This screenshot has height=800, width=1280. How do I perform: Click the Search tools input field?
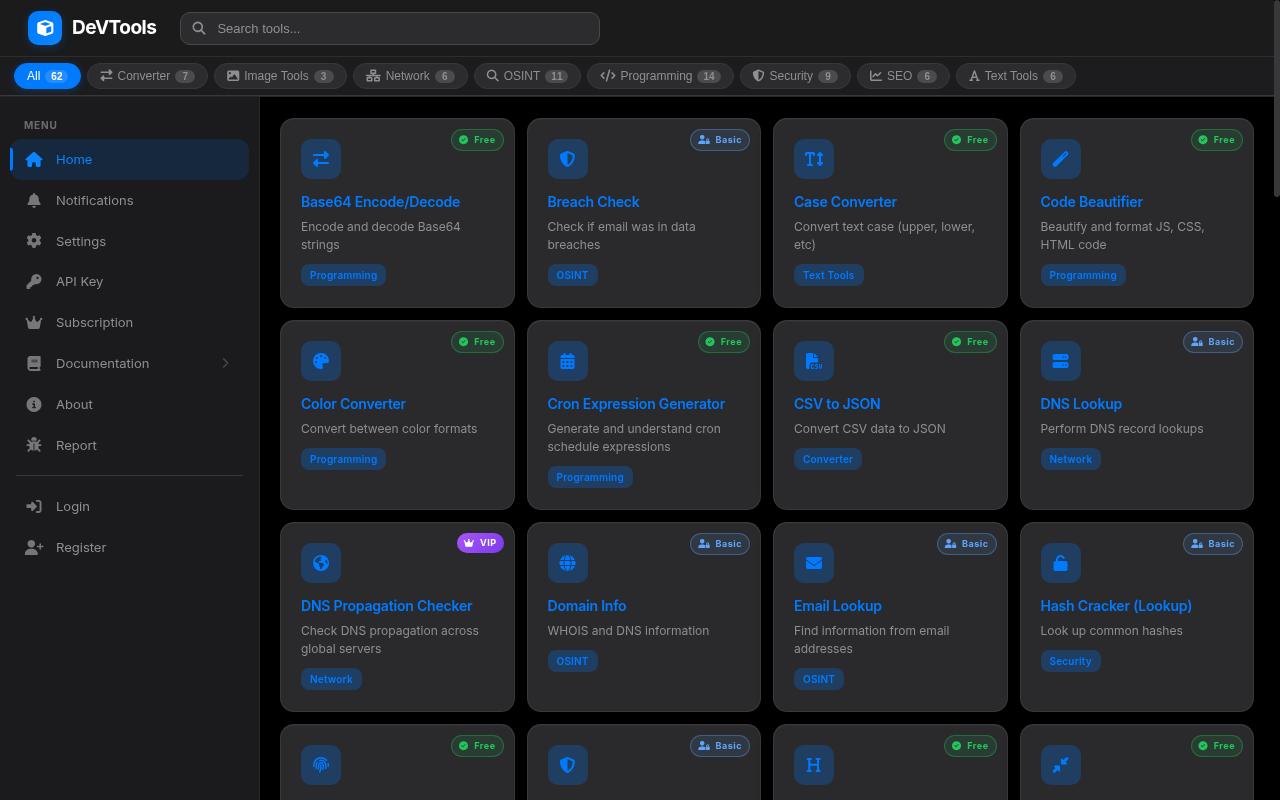click(x=390, y=28)
